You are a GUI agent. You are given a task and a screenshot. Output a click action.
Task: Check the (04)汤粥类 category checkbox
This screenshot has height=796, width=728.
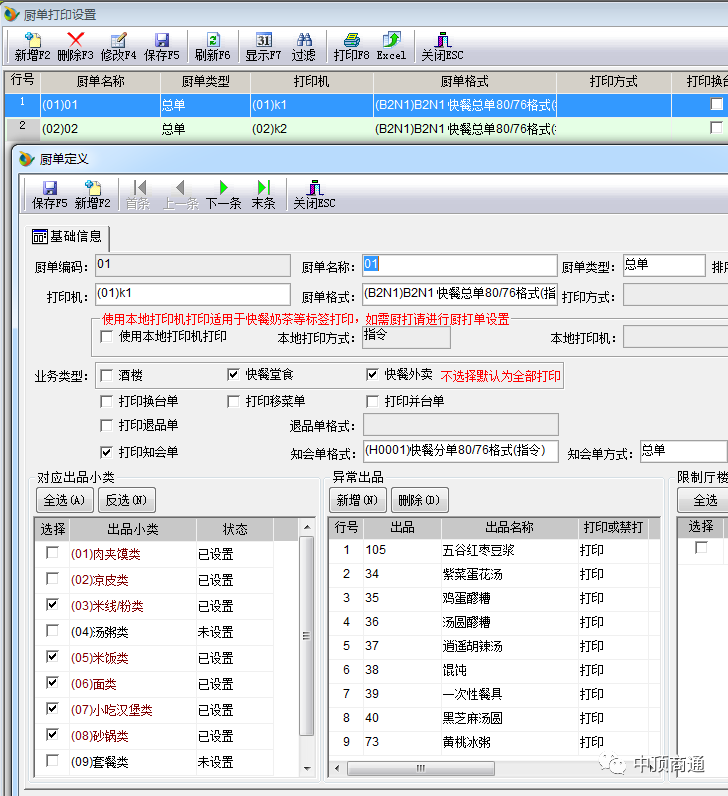[x=52, y=631]
